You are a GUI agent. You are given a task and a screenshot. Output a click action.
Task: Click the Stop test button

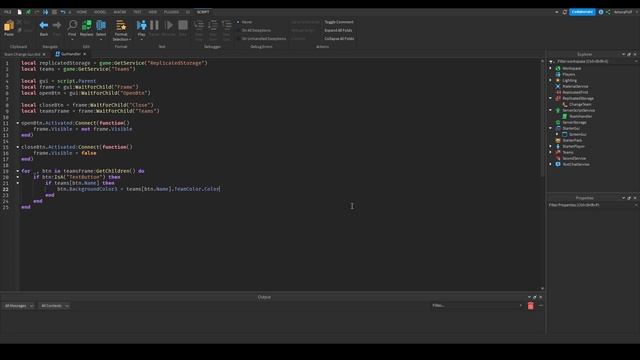click(x=183, y=25)
